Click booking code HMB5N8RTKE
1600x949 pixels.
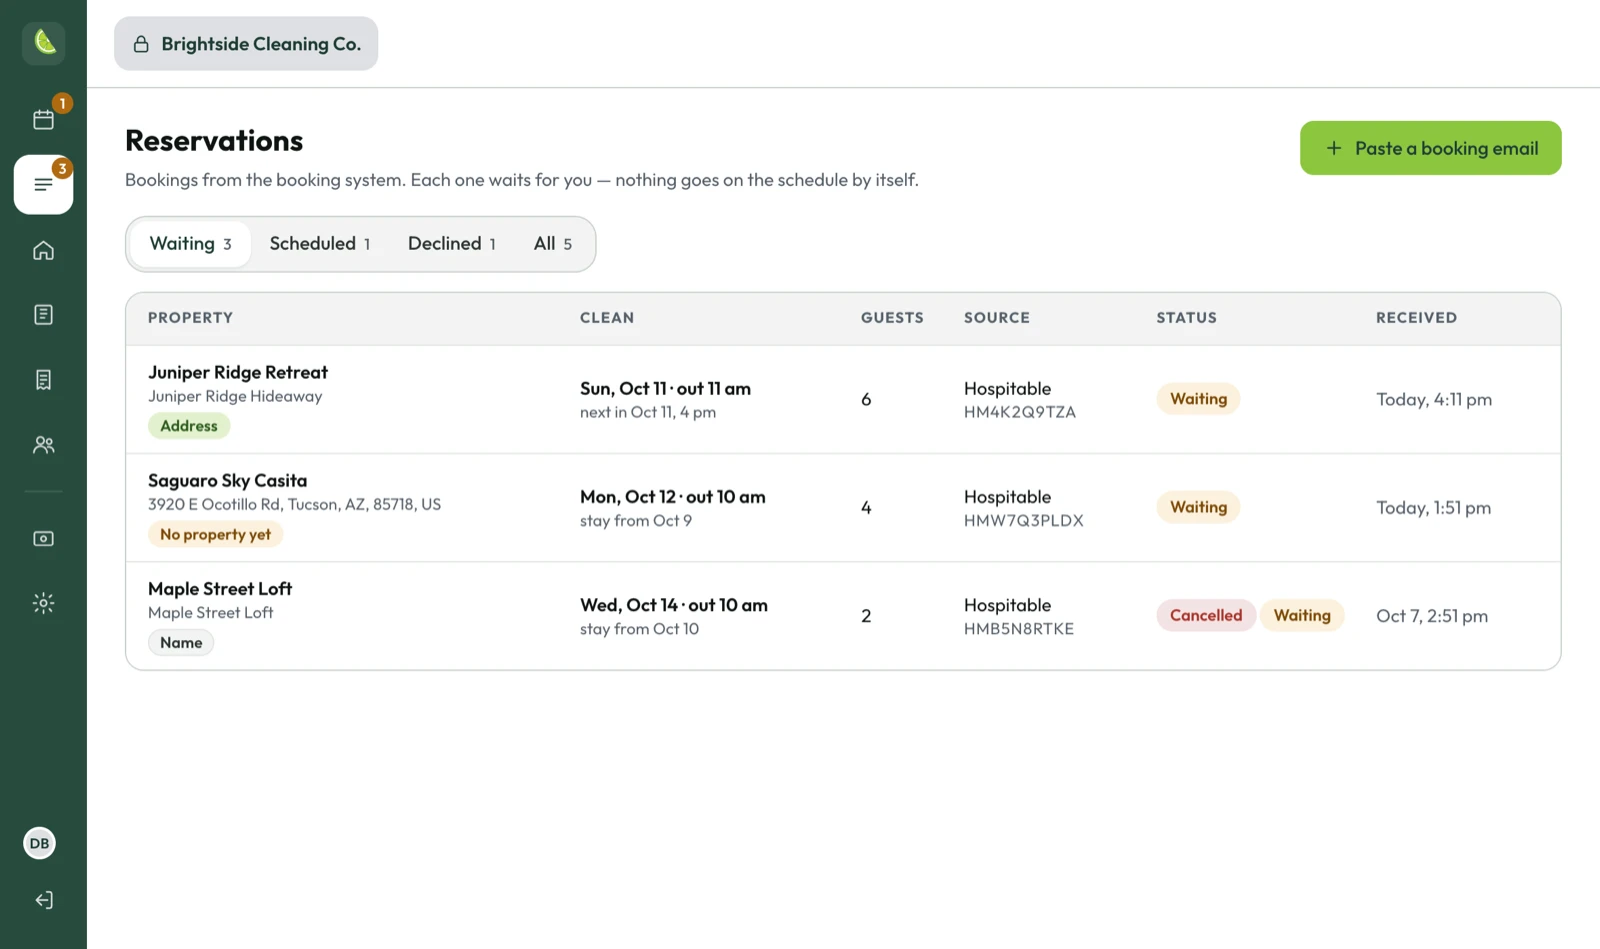(x=1019, y=629)
